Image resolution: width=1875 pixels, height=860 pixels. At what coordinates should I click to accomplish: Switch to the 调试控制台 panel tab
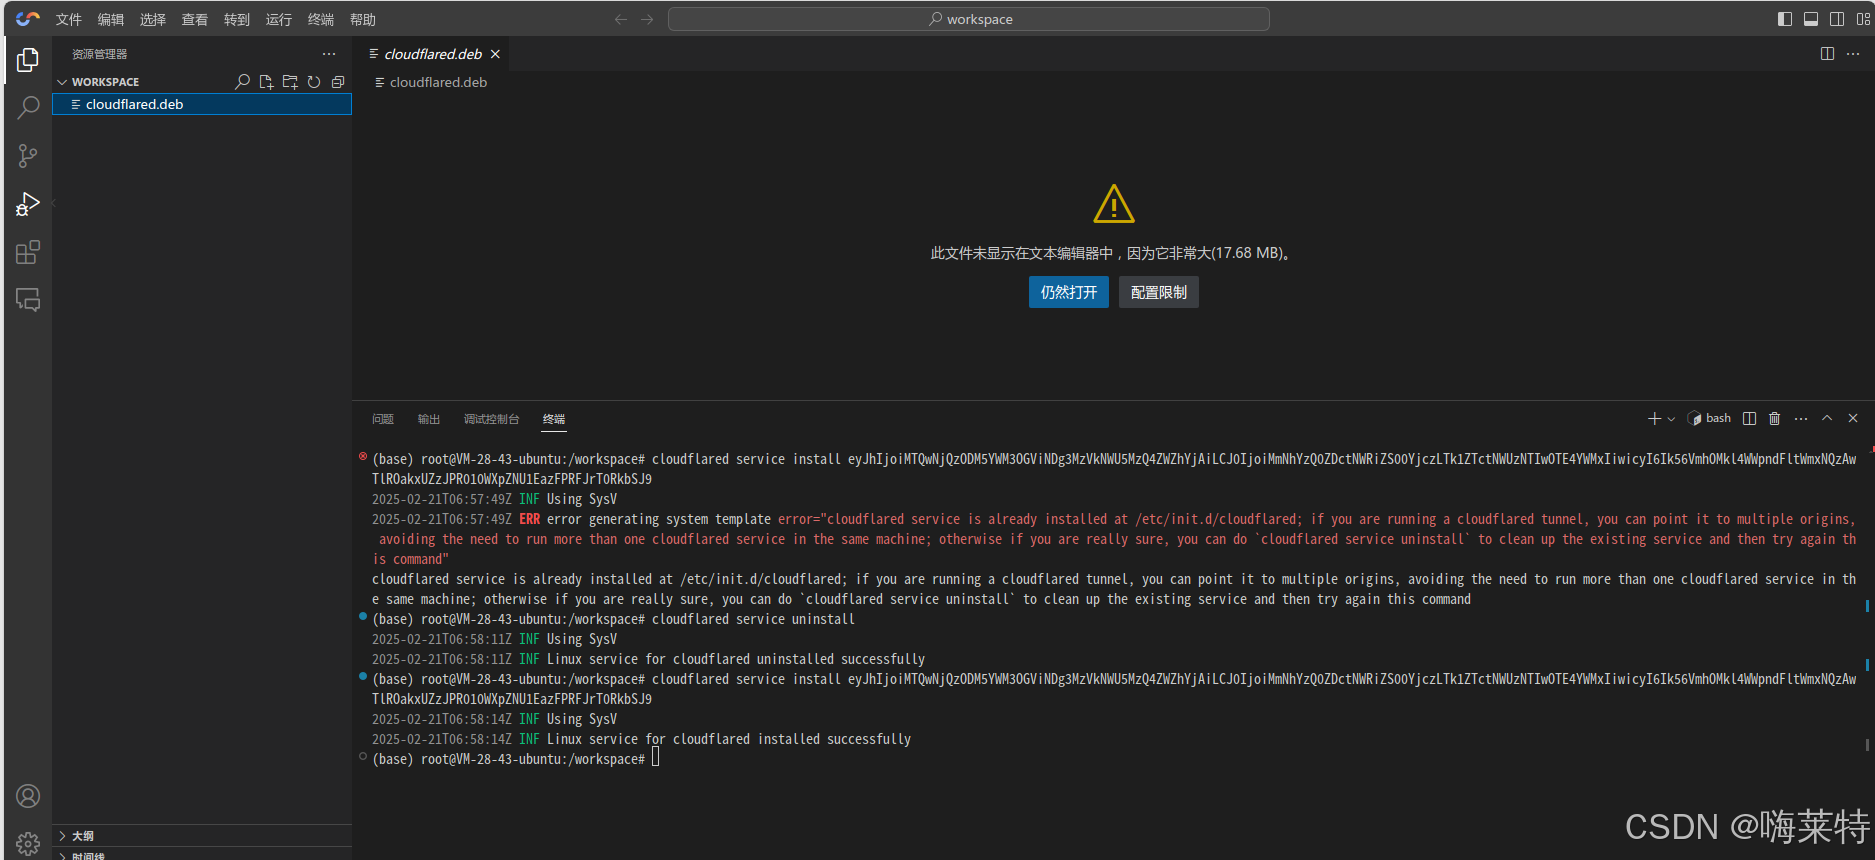point(492,419)
